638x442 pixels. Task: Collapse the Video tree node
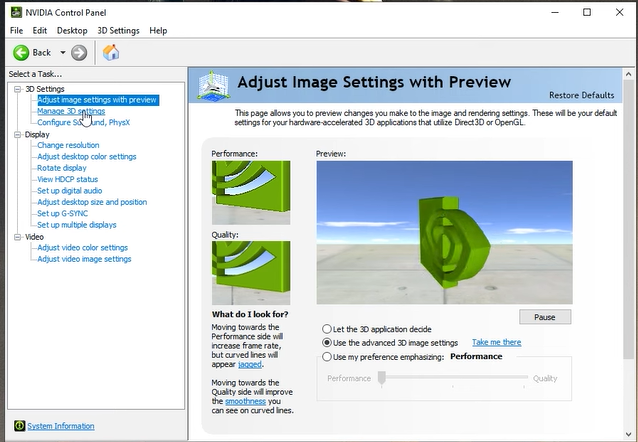pyautogui.click(x=17, y=237)
